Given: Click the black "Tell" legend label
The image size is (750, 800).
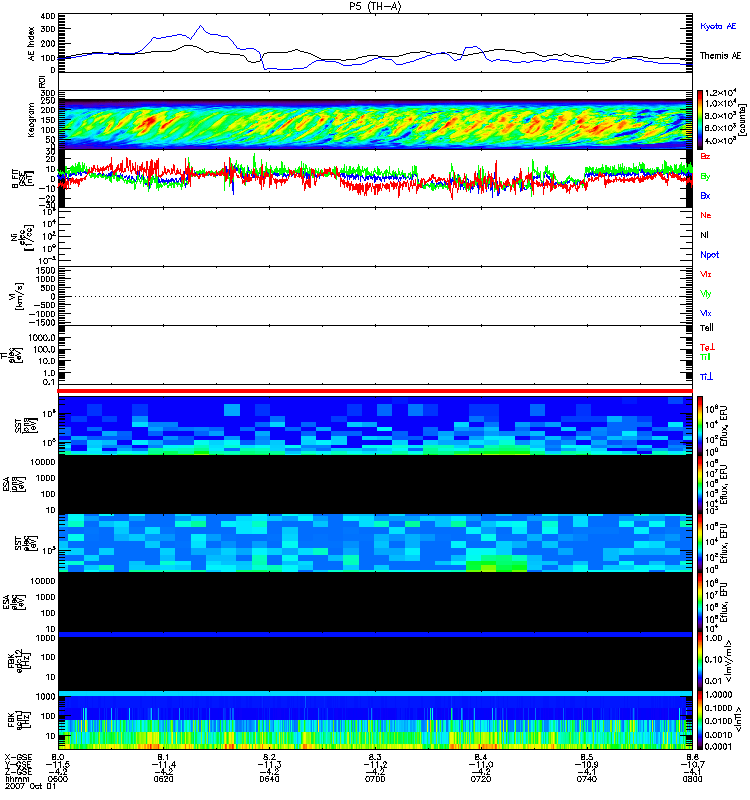Looking at the screenshot, I should pyautogui.click(x=707, y=328).
